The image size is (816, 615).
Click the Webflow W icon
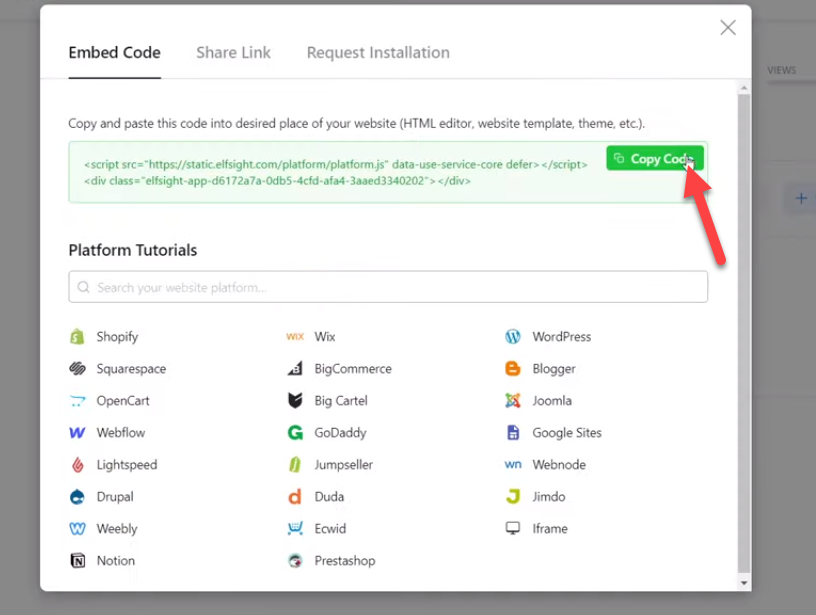pyautogui.click(x=78, y=432)
